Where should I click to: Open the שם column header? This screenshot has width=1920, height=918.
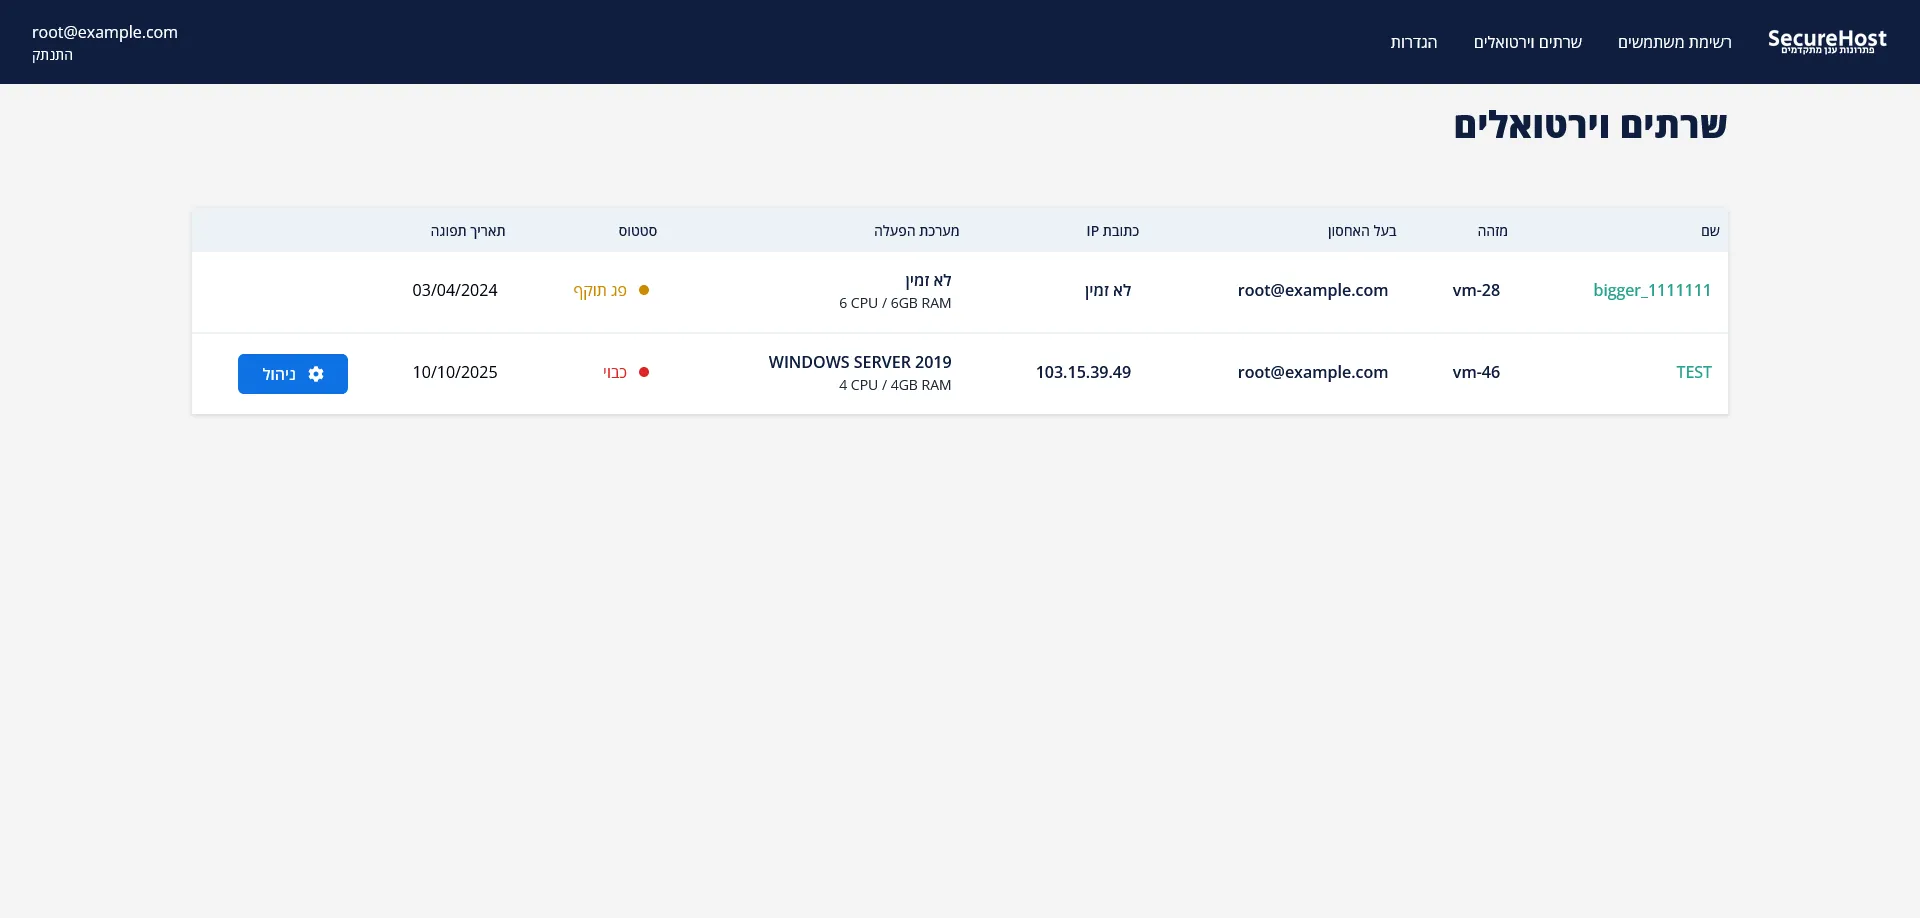1708,230
